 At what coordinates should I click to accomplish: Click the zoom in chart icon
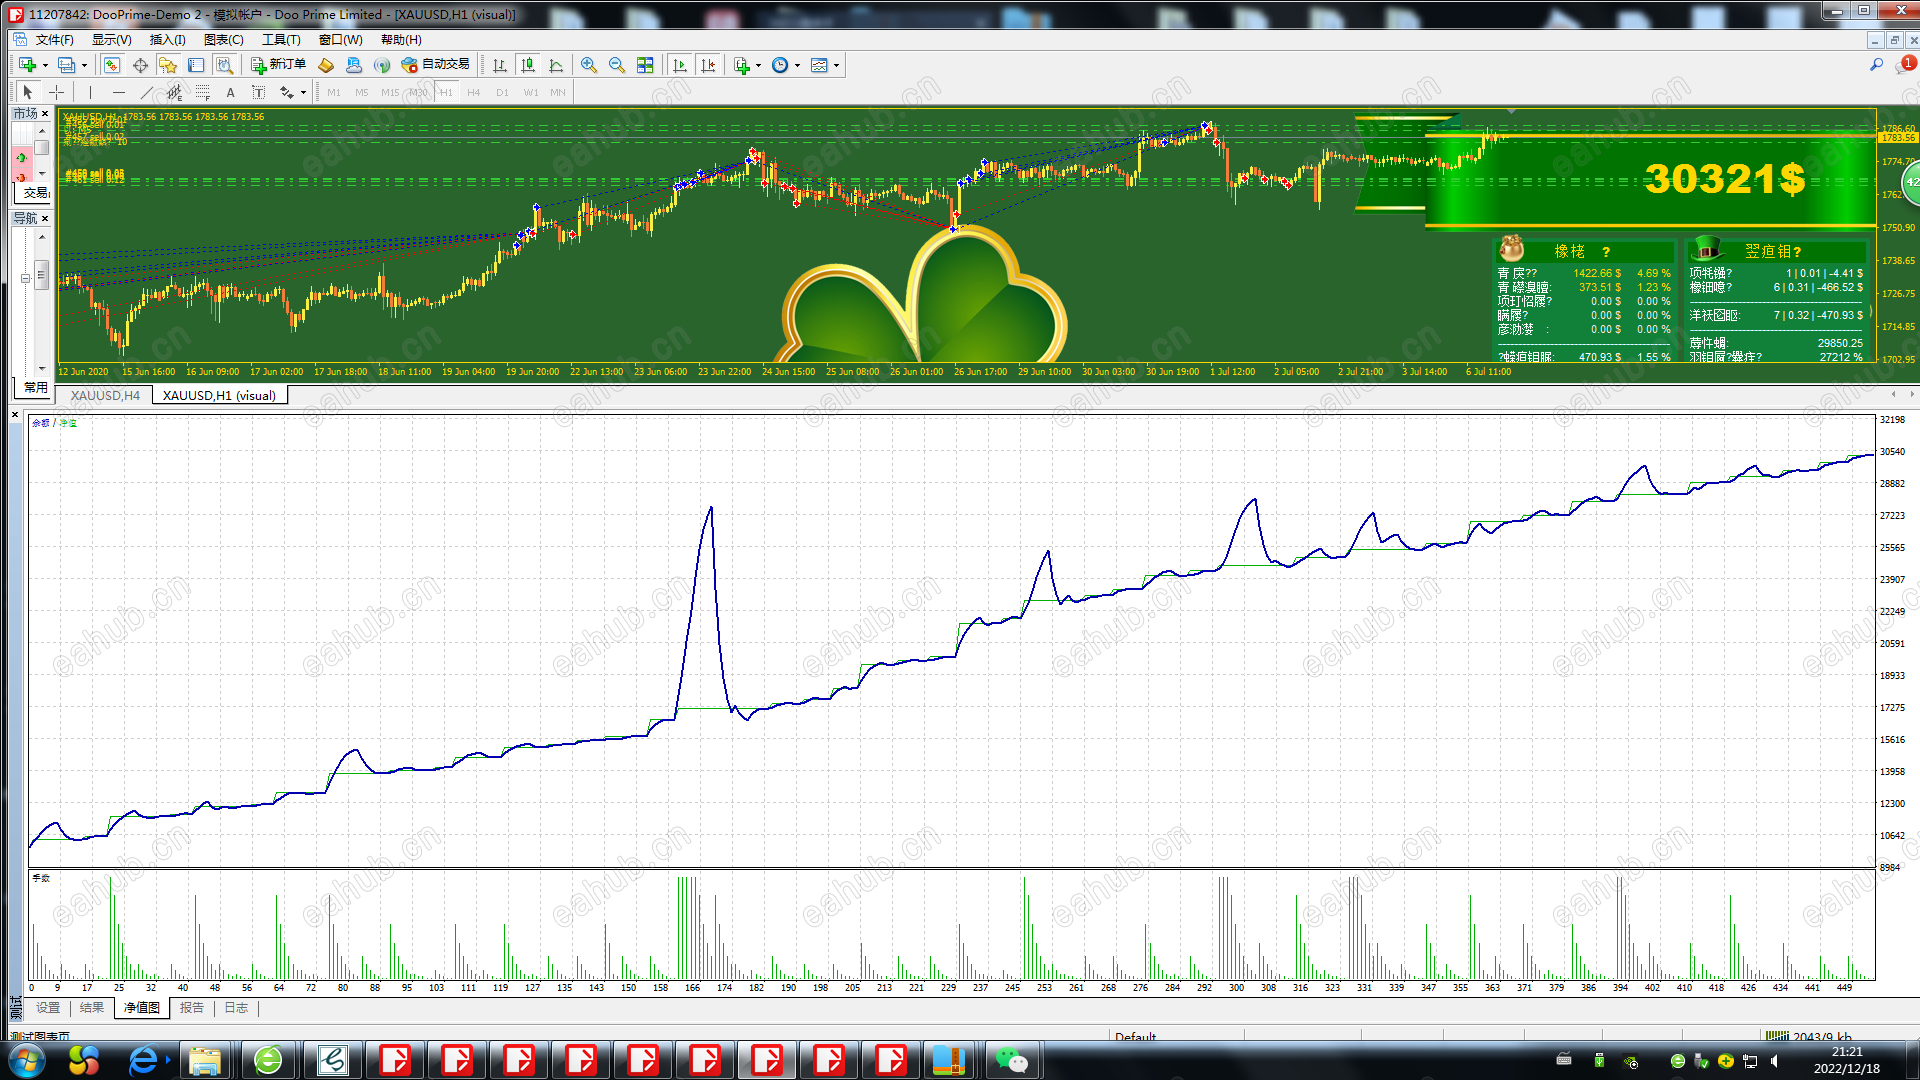(589, 65)
